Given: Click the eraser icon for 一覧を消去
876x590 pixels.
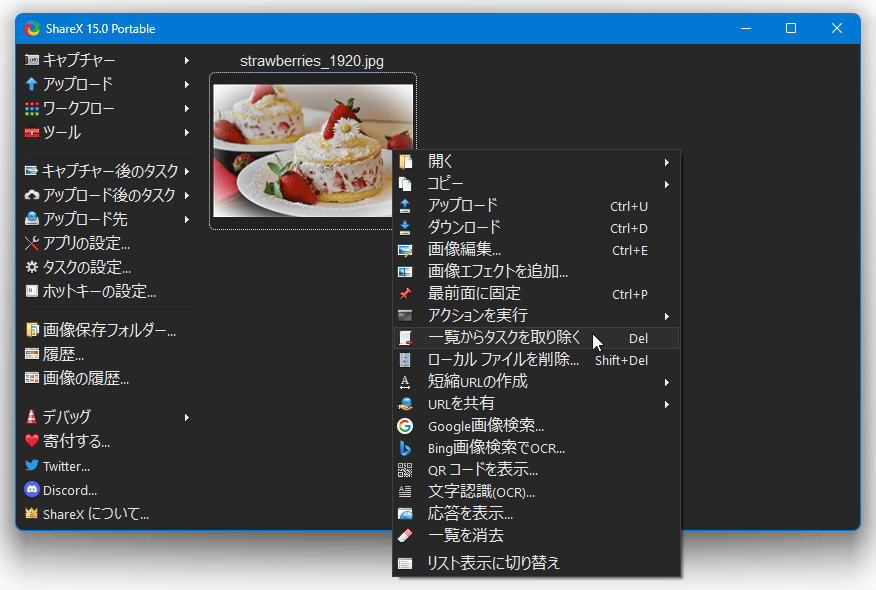Looking at the screenshot, I should click(405, 536).
